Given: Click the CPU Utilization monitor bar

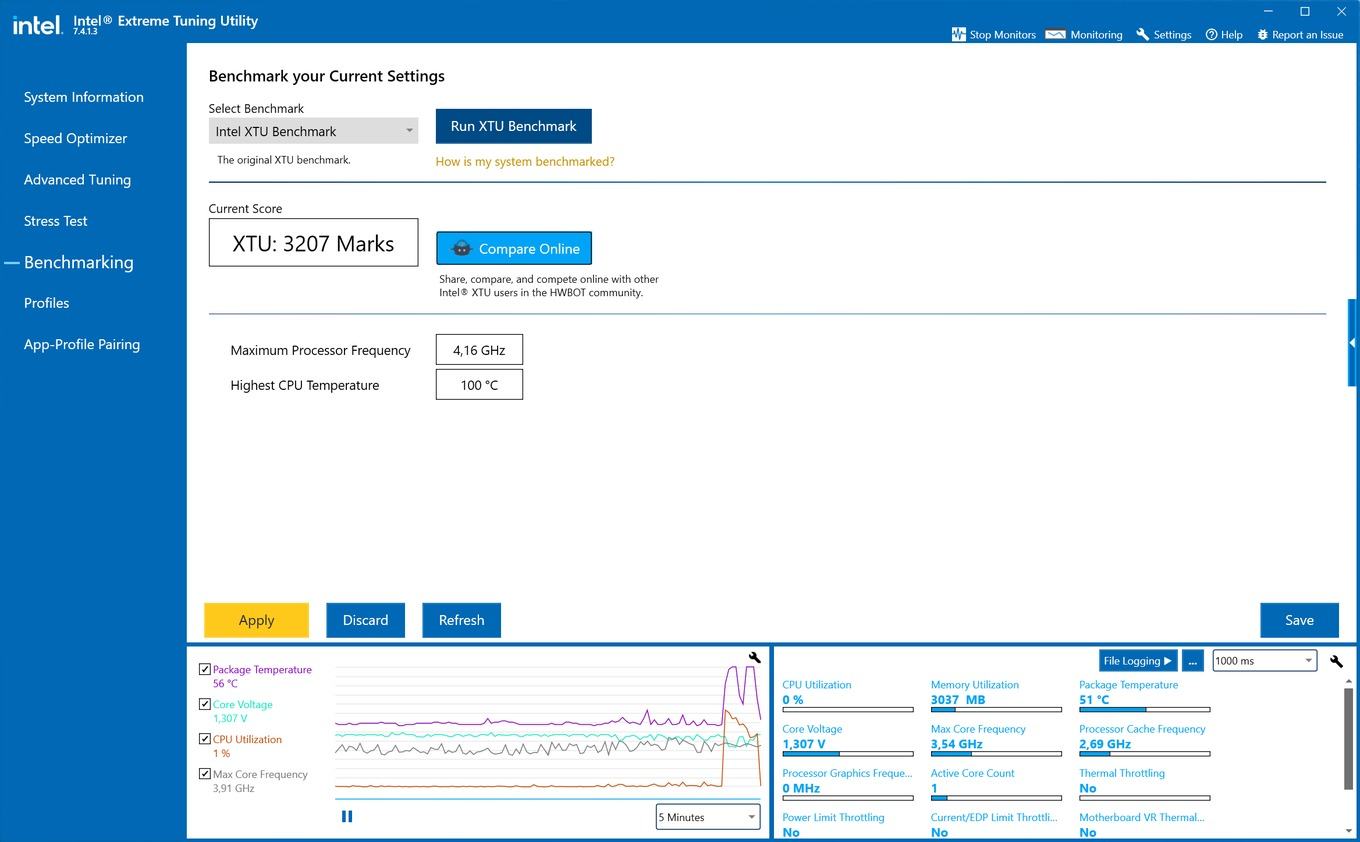Looking at the screenshot, I should tap(848, 710).
